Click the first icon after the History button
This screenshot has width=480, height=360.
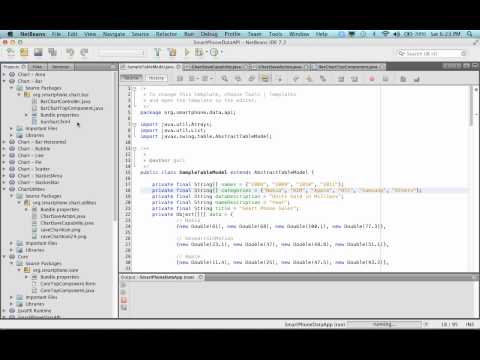pos(180,79)
